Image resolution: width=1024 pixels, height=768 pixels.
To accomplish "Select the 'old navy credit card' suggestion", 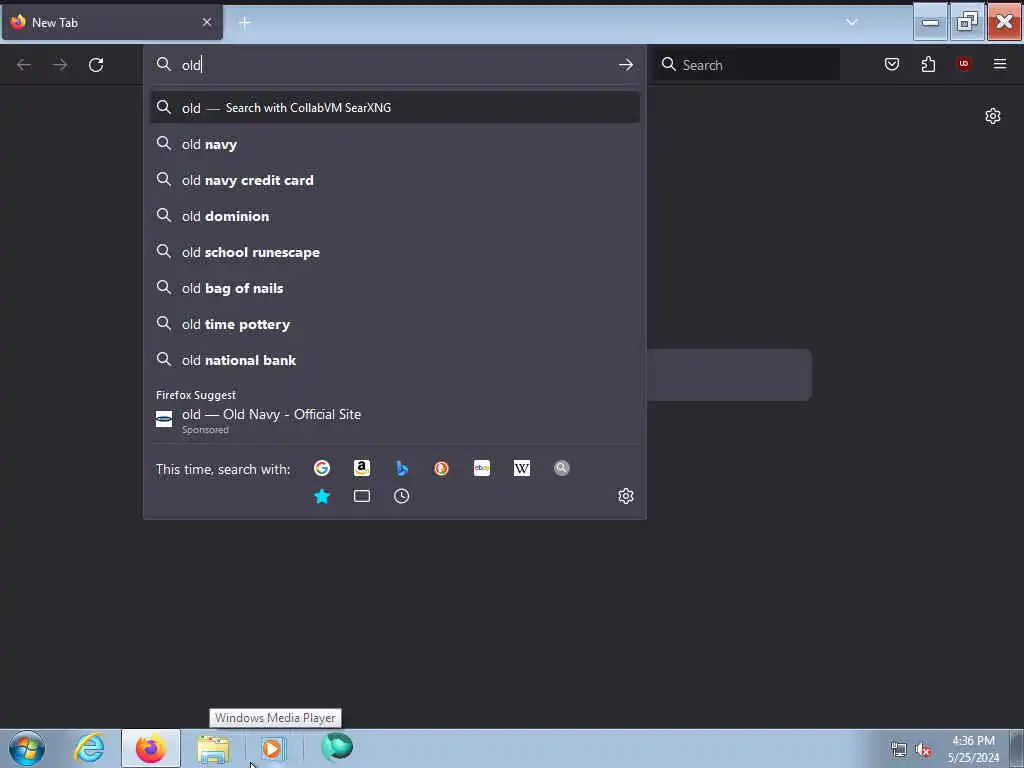I will (x=395, y=180).
